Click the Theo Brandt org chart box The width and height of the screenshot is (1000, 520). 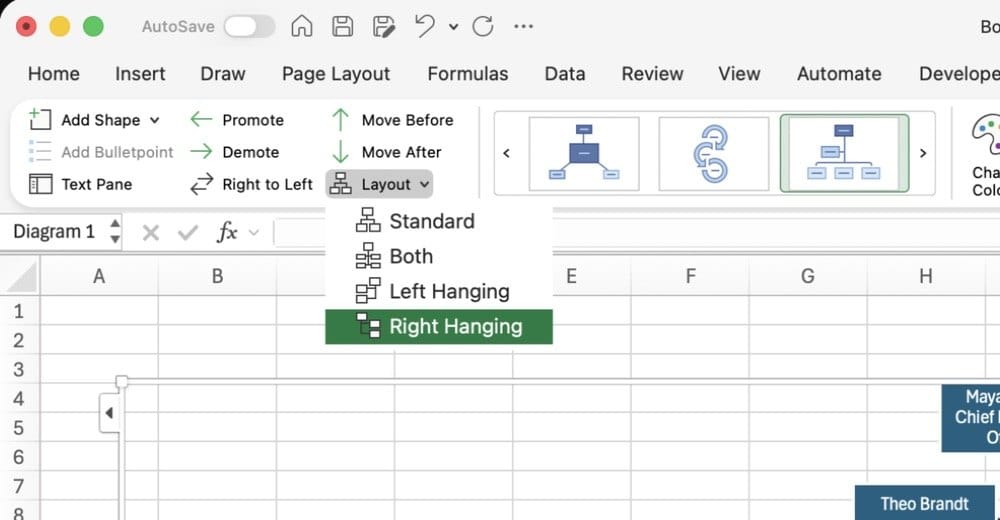pos(925,503)
